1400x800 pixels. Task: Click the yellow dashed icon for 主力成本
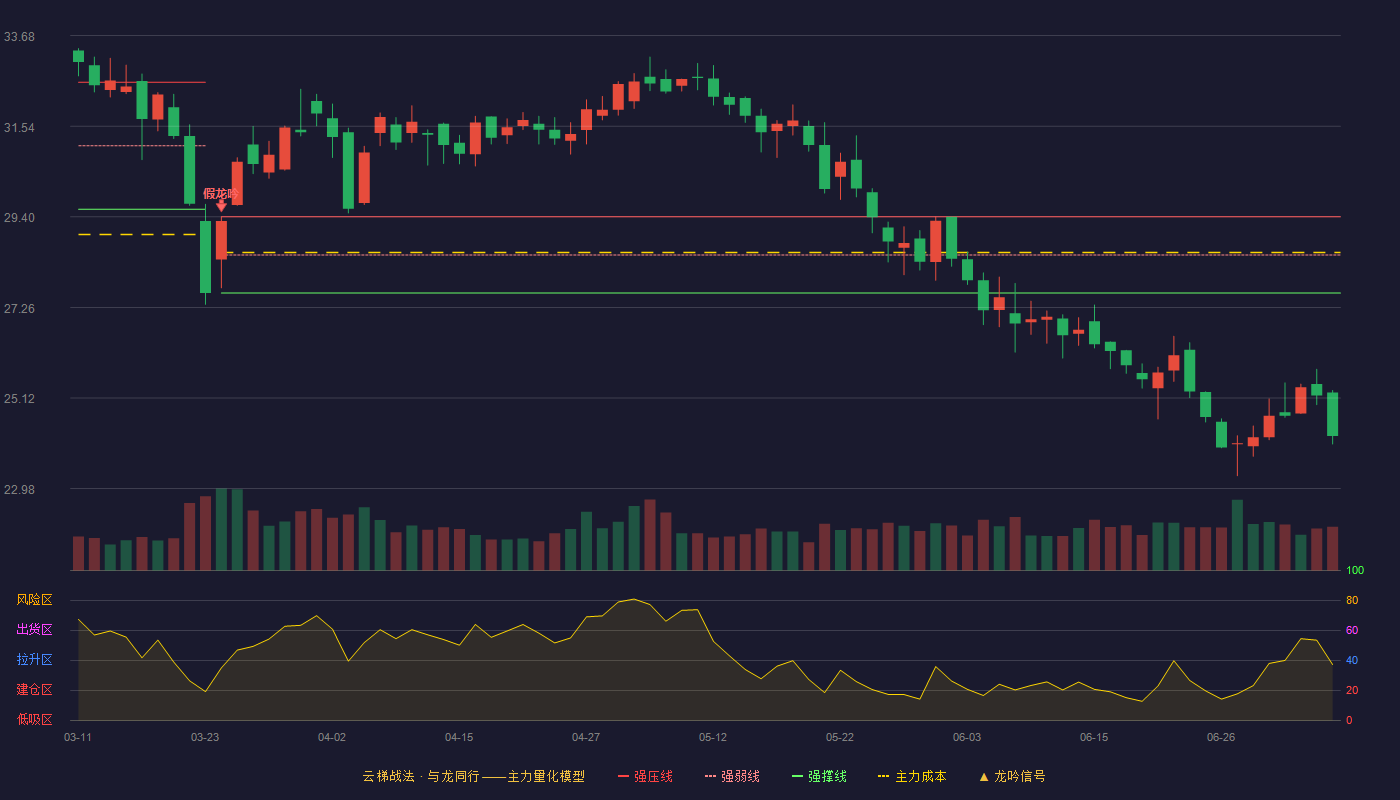pyautogui.click(x=883, y=776)
